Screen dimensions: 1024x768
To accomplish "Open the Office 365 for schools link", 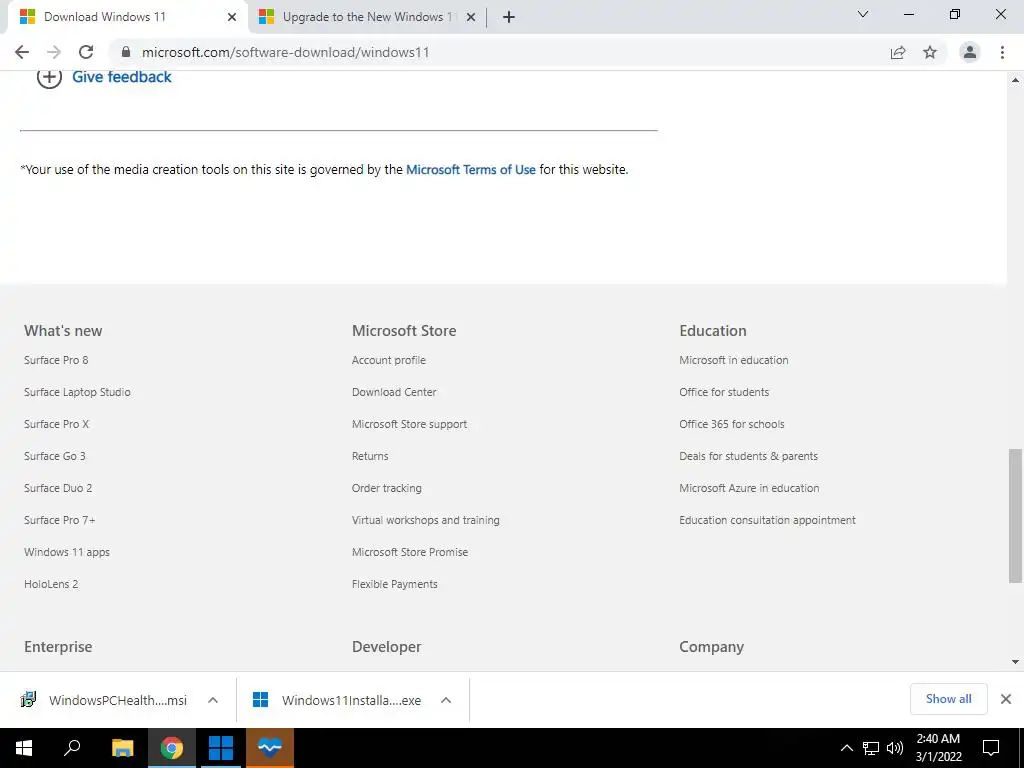I will pyautogui.click(x=731, y=424).
